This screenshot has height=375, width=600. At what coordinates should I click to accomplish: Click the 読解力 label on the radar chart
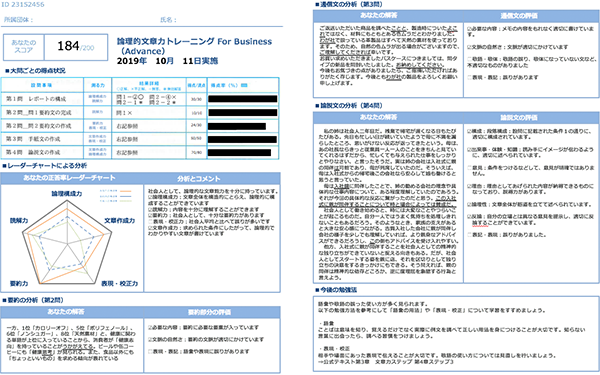tap(19, 220)
